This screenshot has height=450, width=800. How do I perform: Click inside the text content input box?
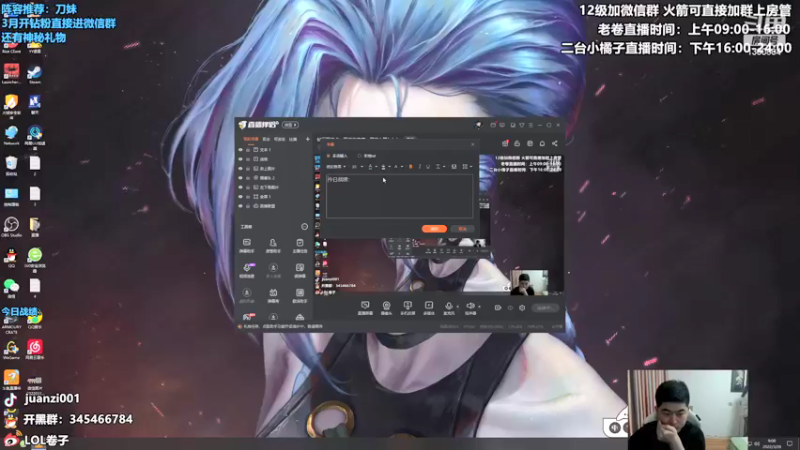click(x=399, y=196)
